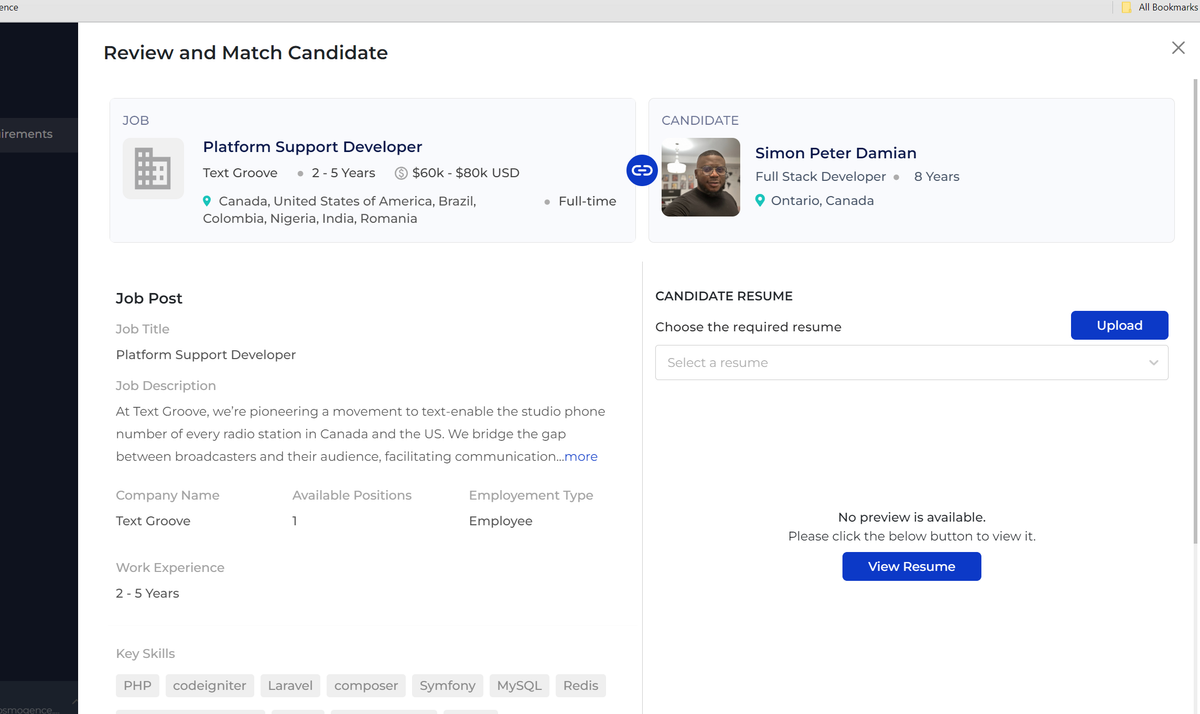Click the company building icon

(153, 168)
